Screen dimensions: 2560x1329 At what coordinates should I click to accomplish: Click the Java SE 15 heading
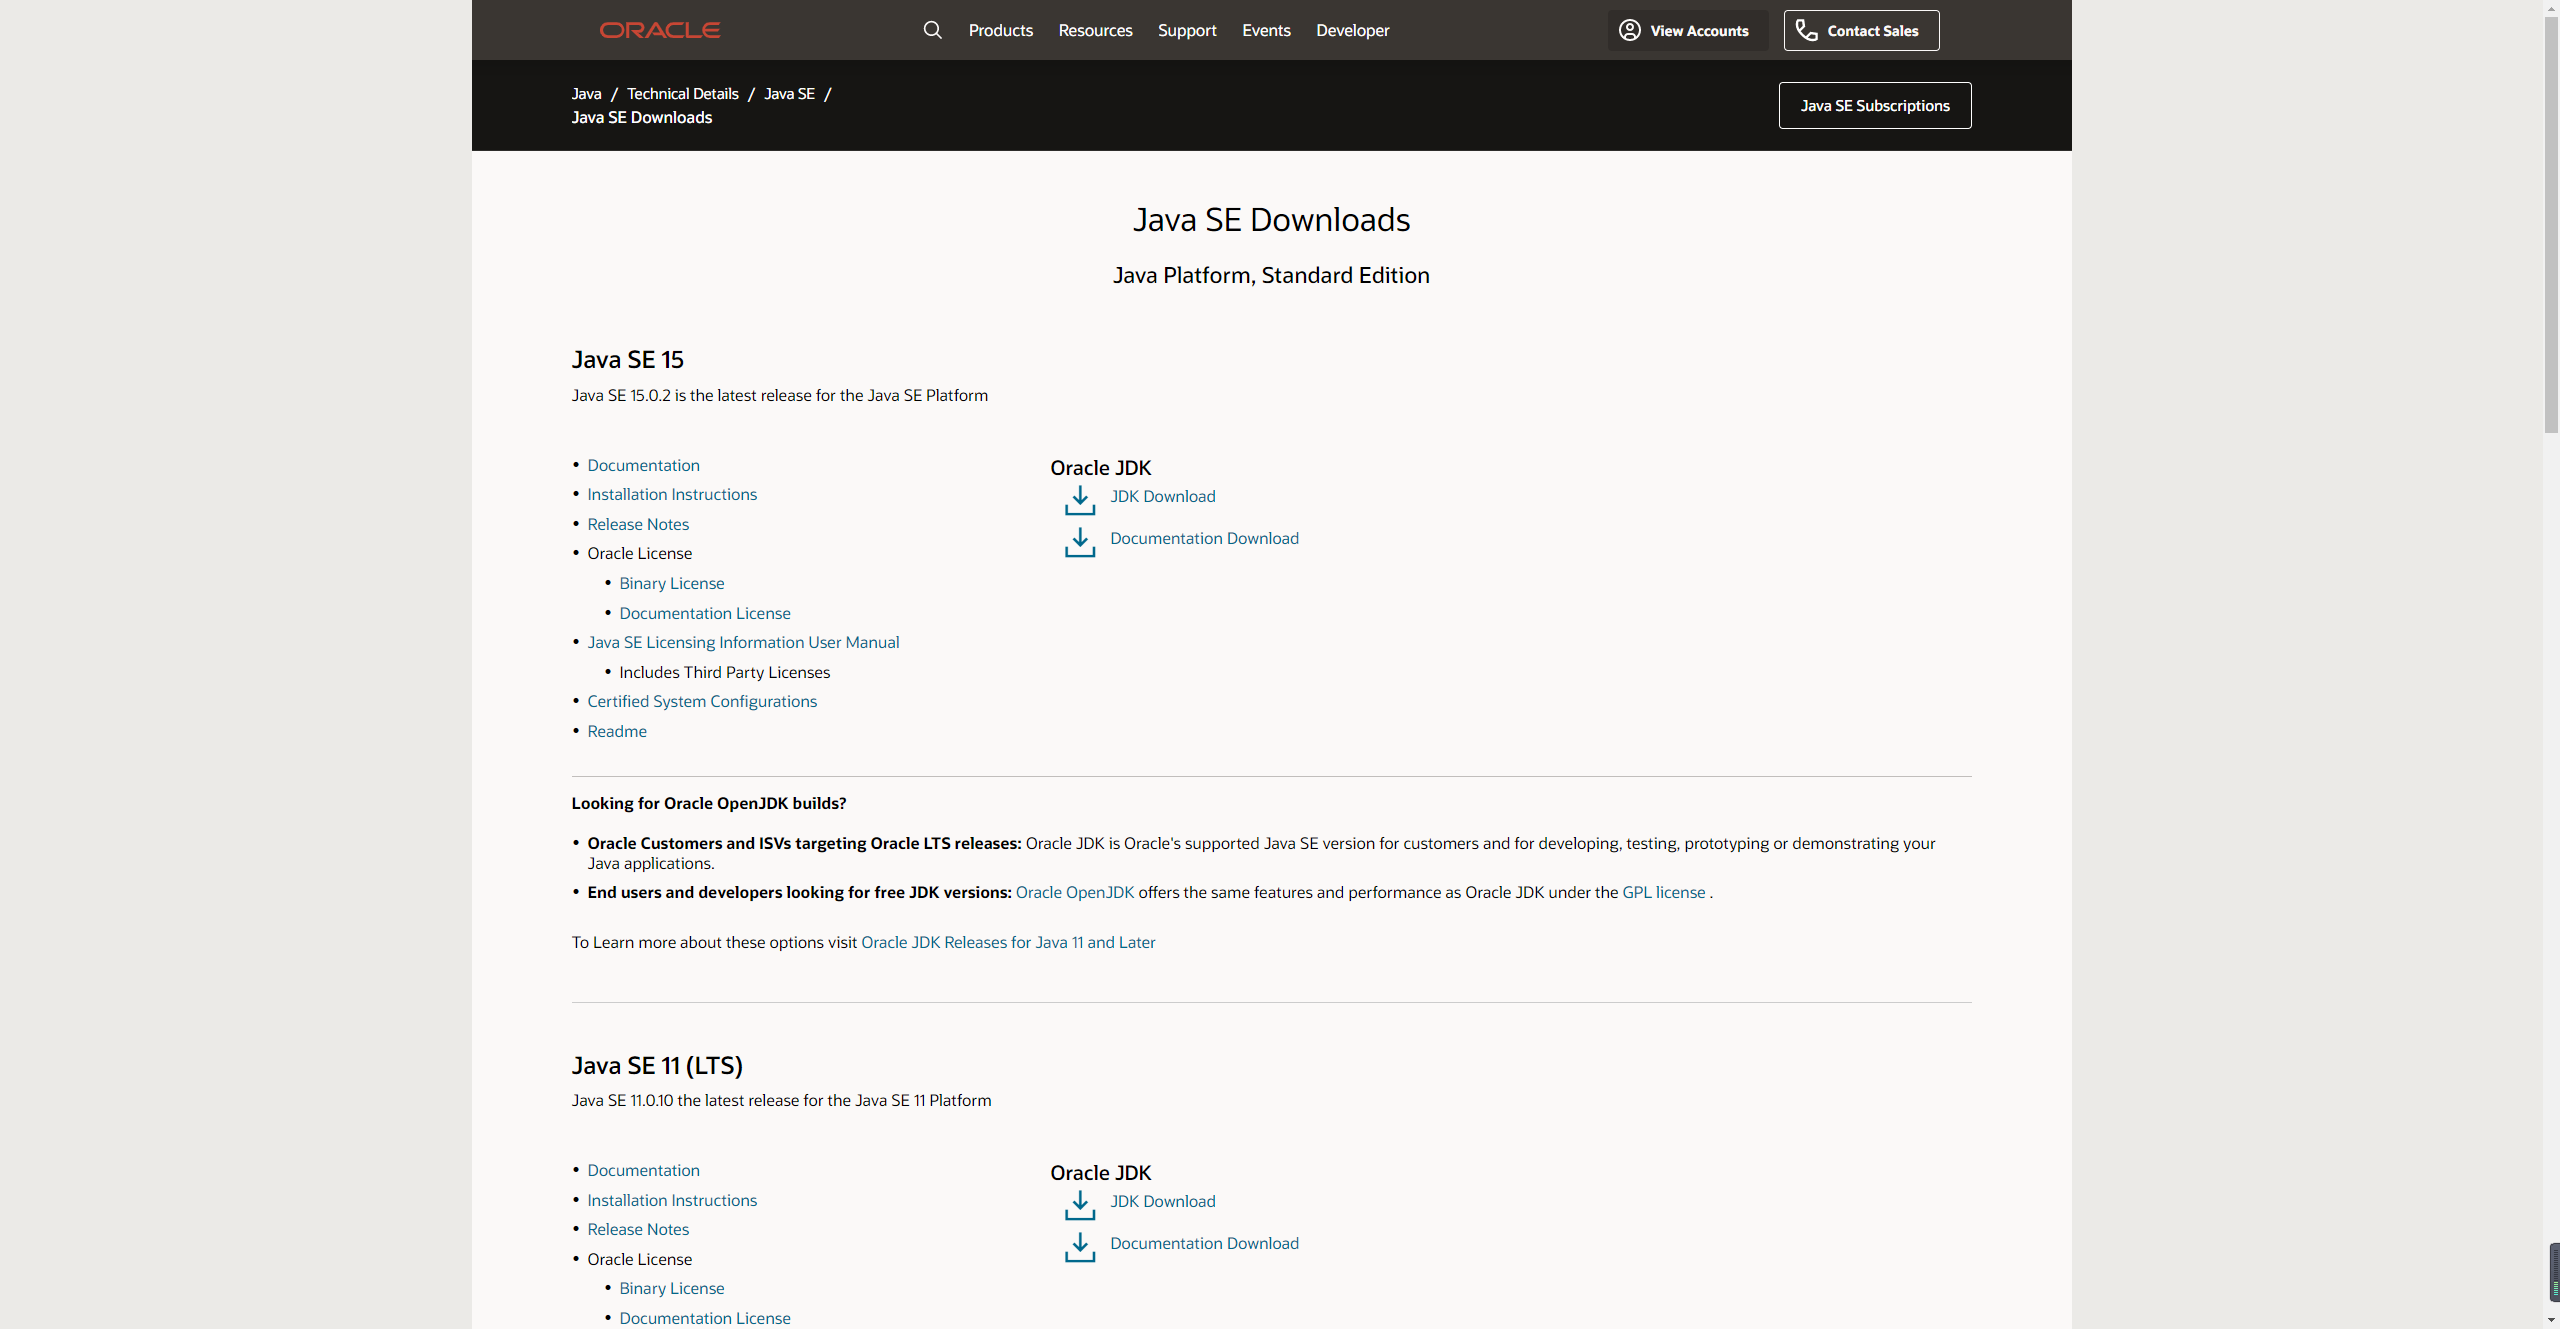click(x=627, y=360)
